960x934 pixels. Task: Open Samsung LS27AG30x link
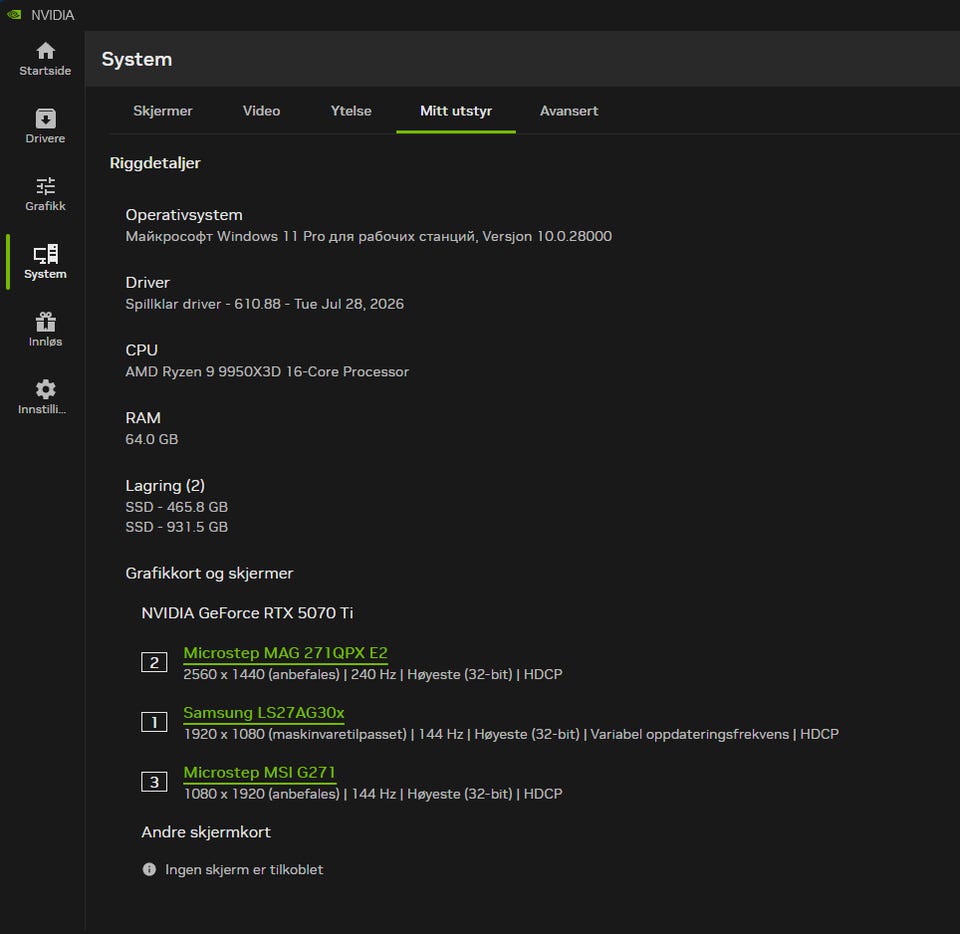click(x=264, y=713)
